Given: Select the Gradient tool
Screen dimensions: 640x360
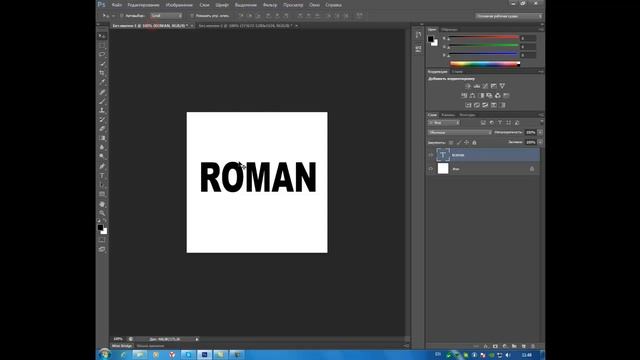Looking at the screenshot, I should pyautogui.click(x=102, y=138).
